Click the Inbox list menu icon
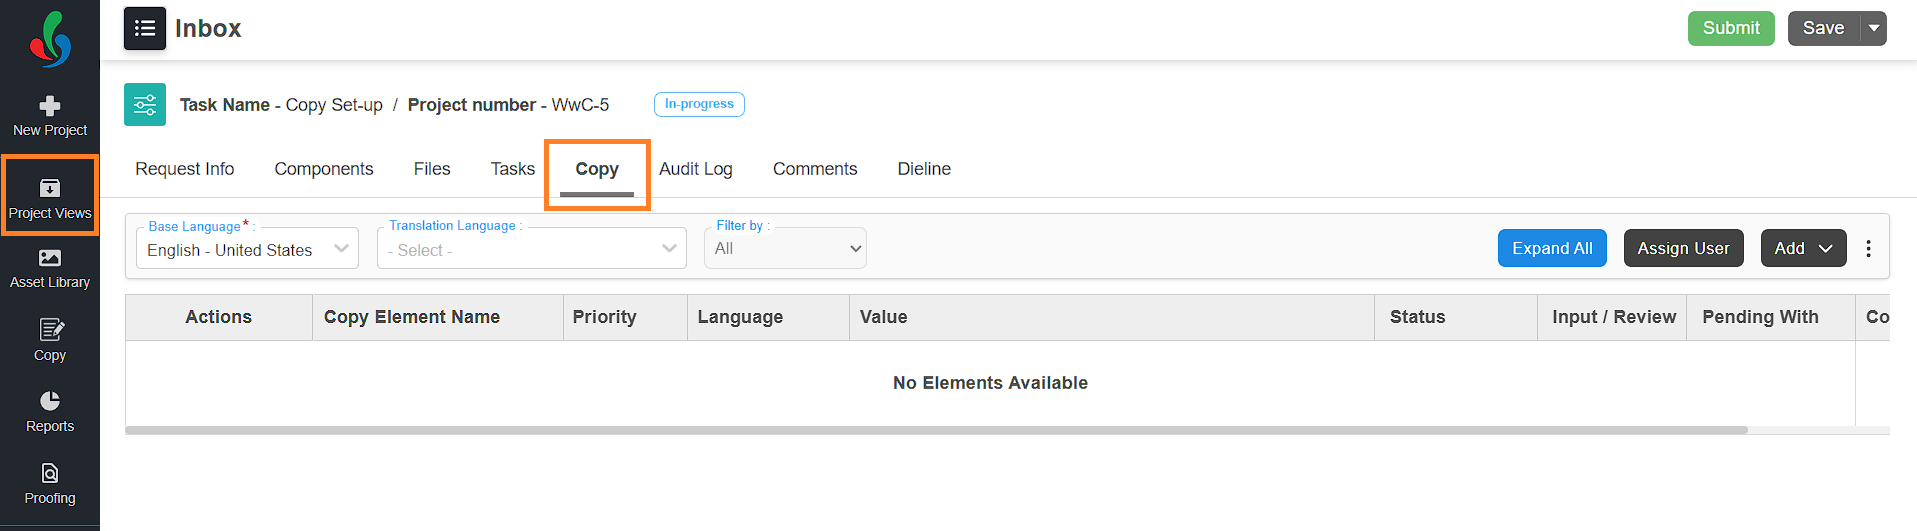 point(145,28)
